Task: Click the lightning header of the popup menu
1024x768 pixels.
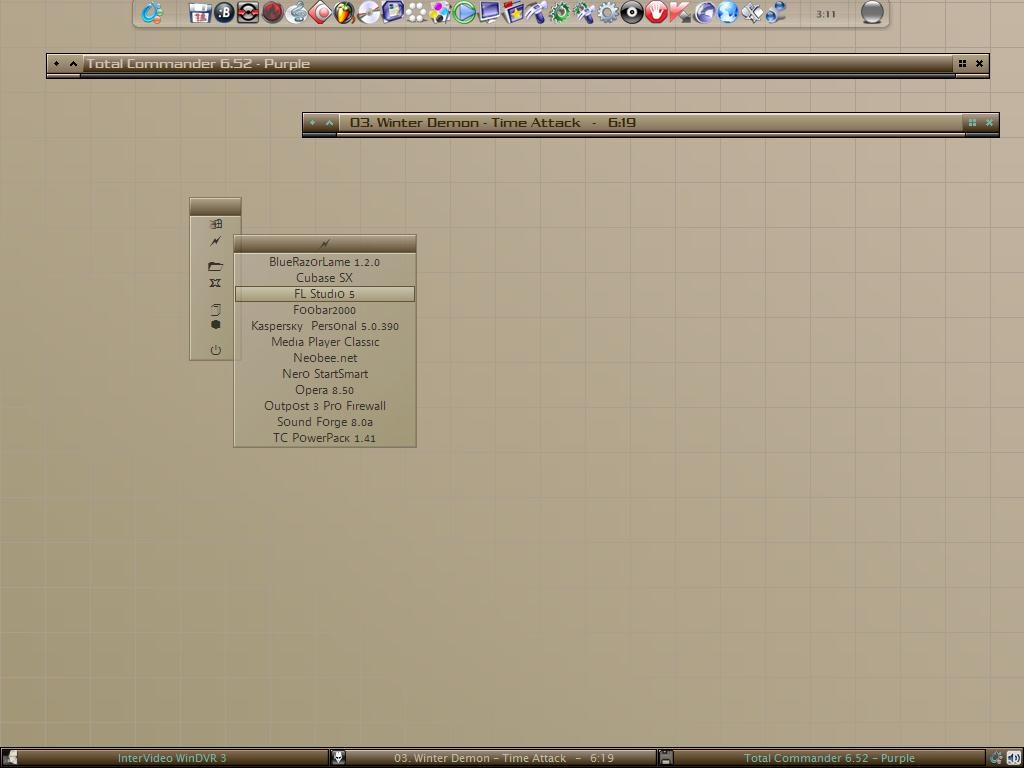Action: click(325, 244)
